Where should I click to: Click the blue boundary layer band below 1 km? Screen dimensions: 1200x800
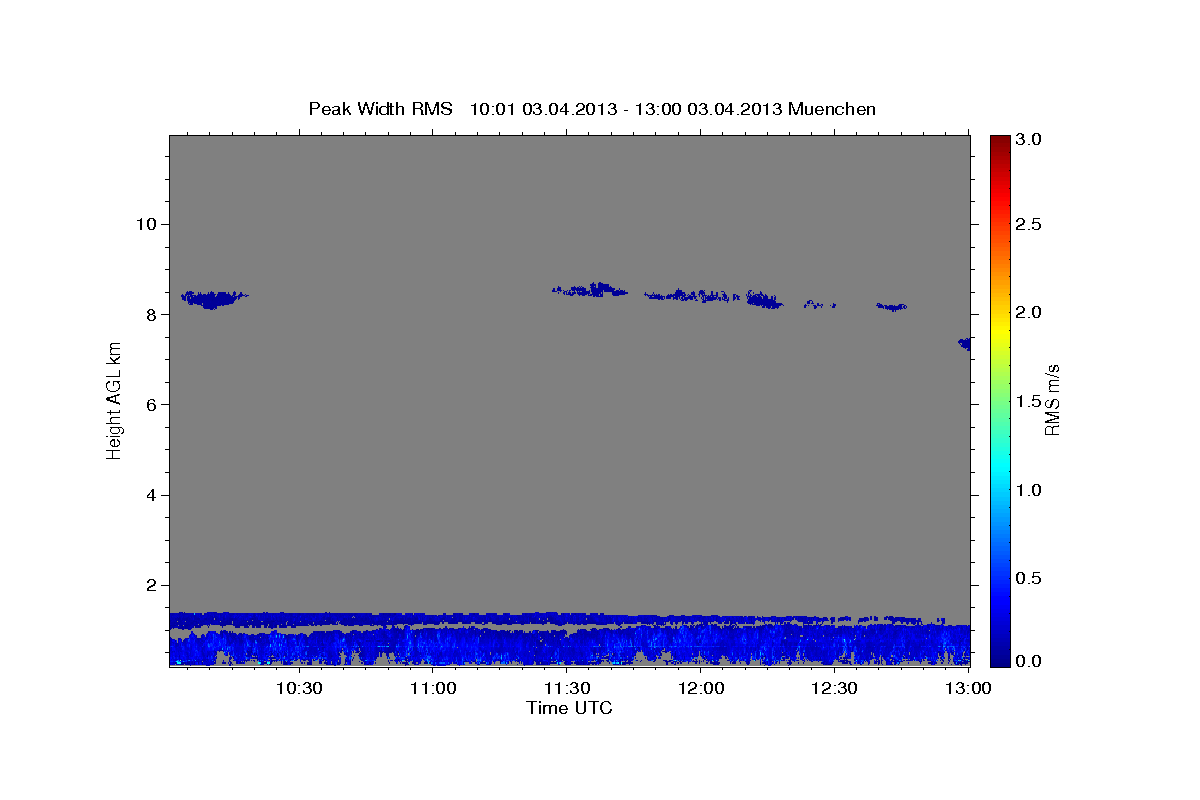pyautogui.click(x=570, y=645)
